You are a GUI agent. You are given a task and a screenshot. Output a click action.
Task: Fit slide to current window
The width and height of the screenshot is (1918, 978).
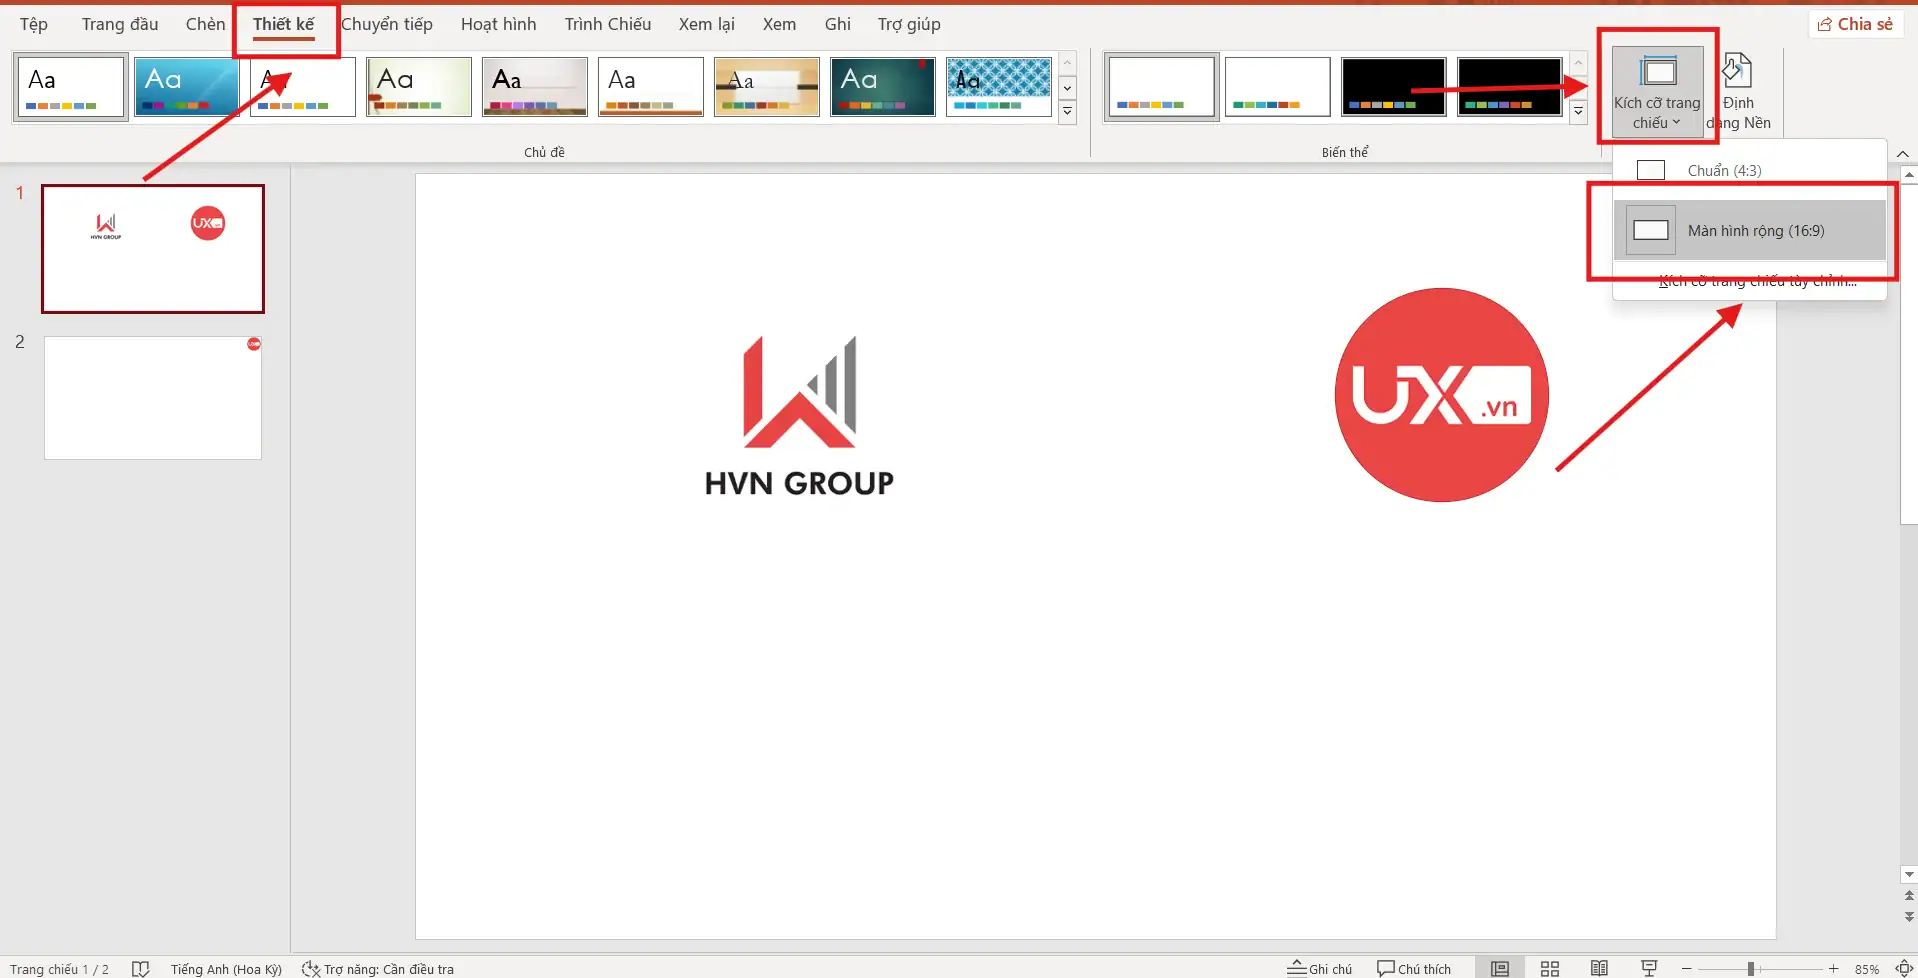1904,969
